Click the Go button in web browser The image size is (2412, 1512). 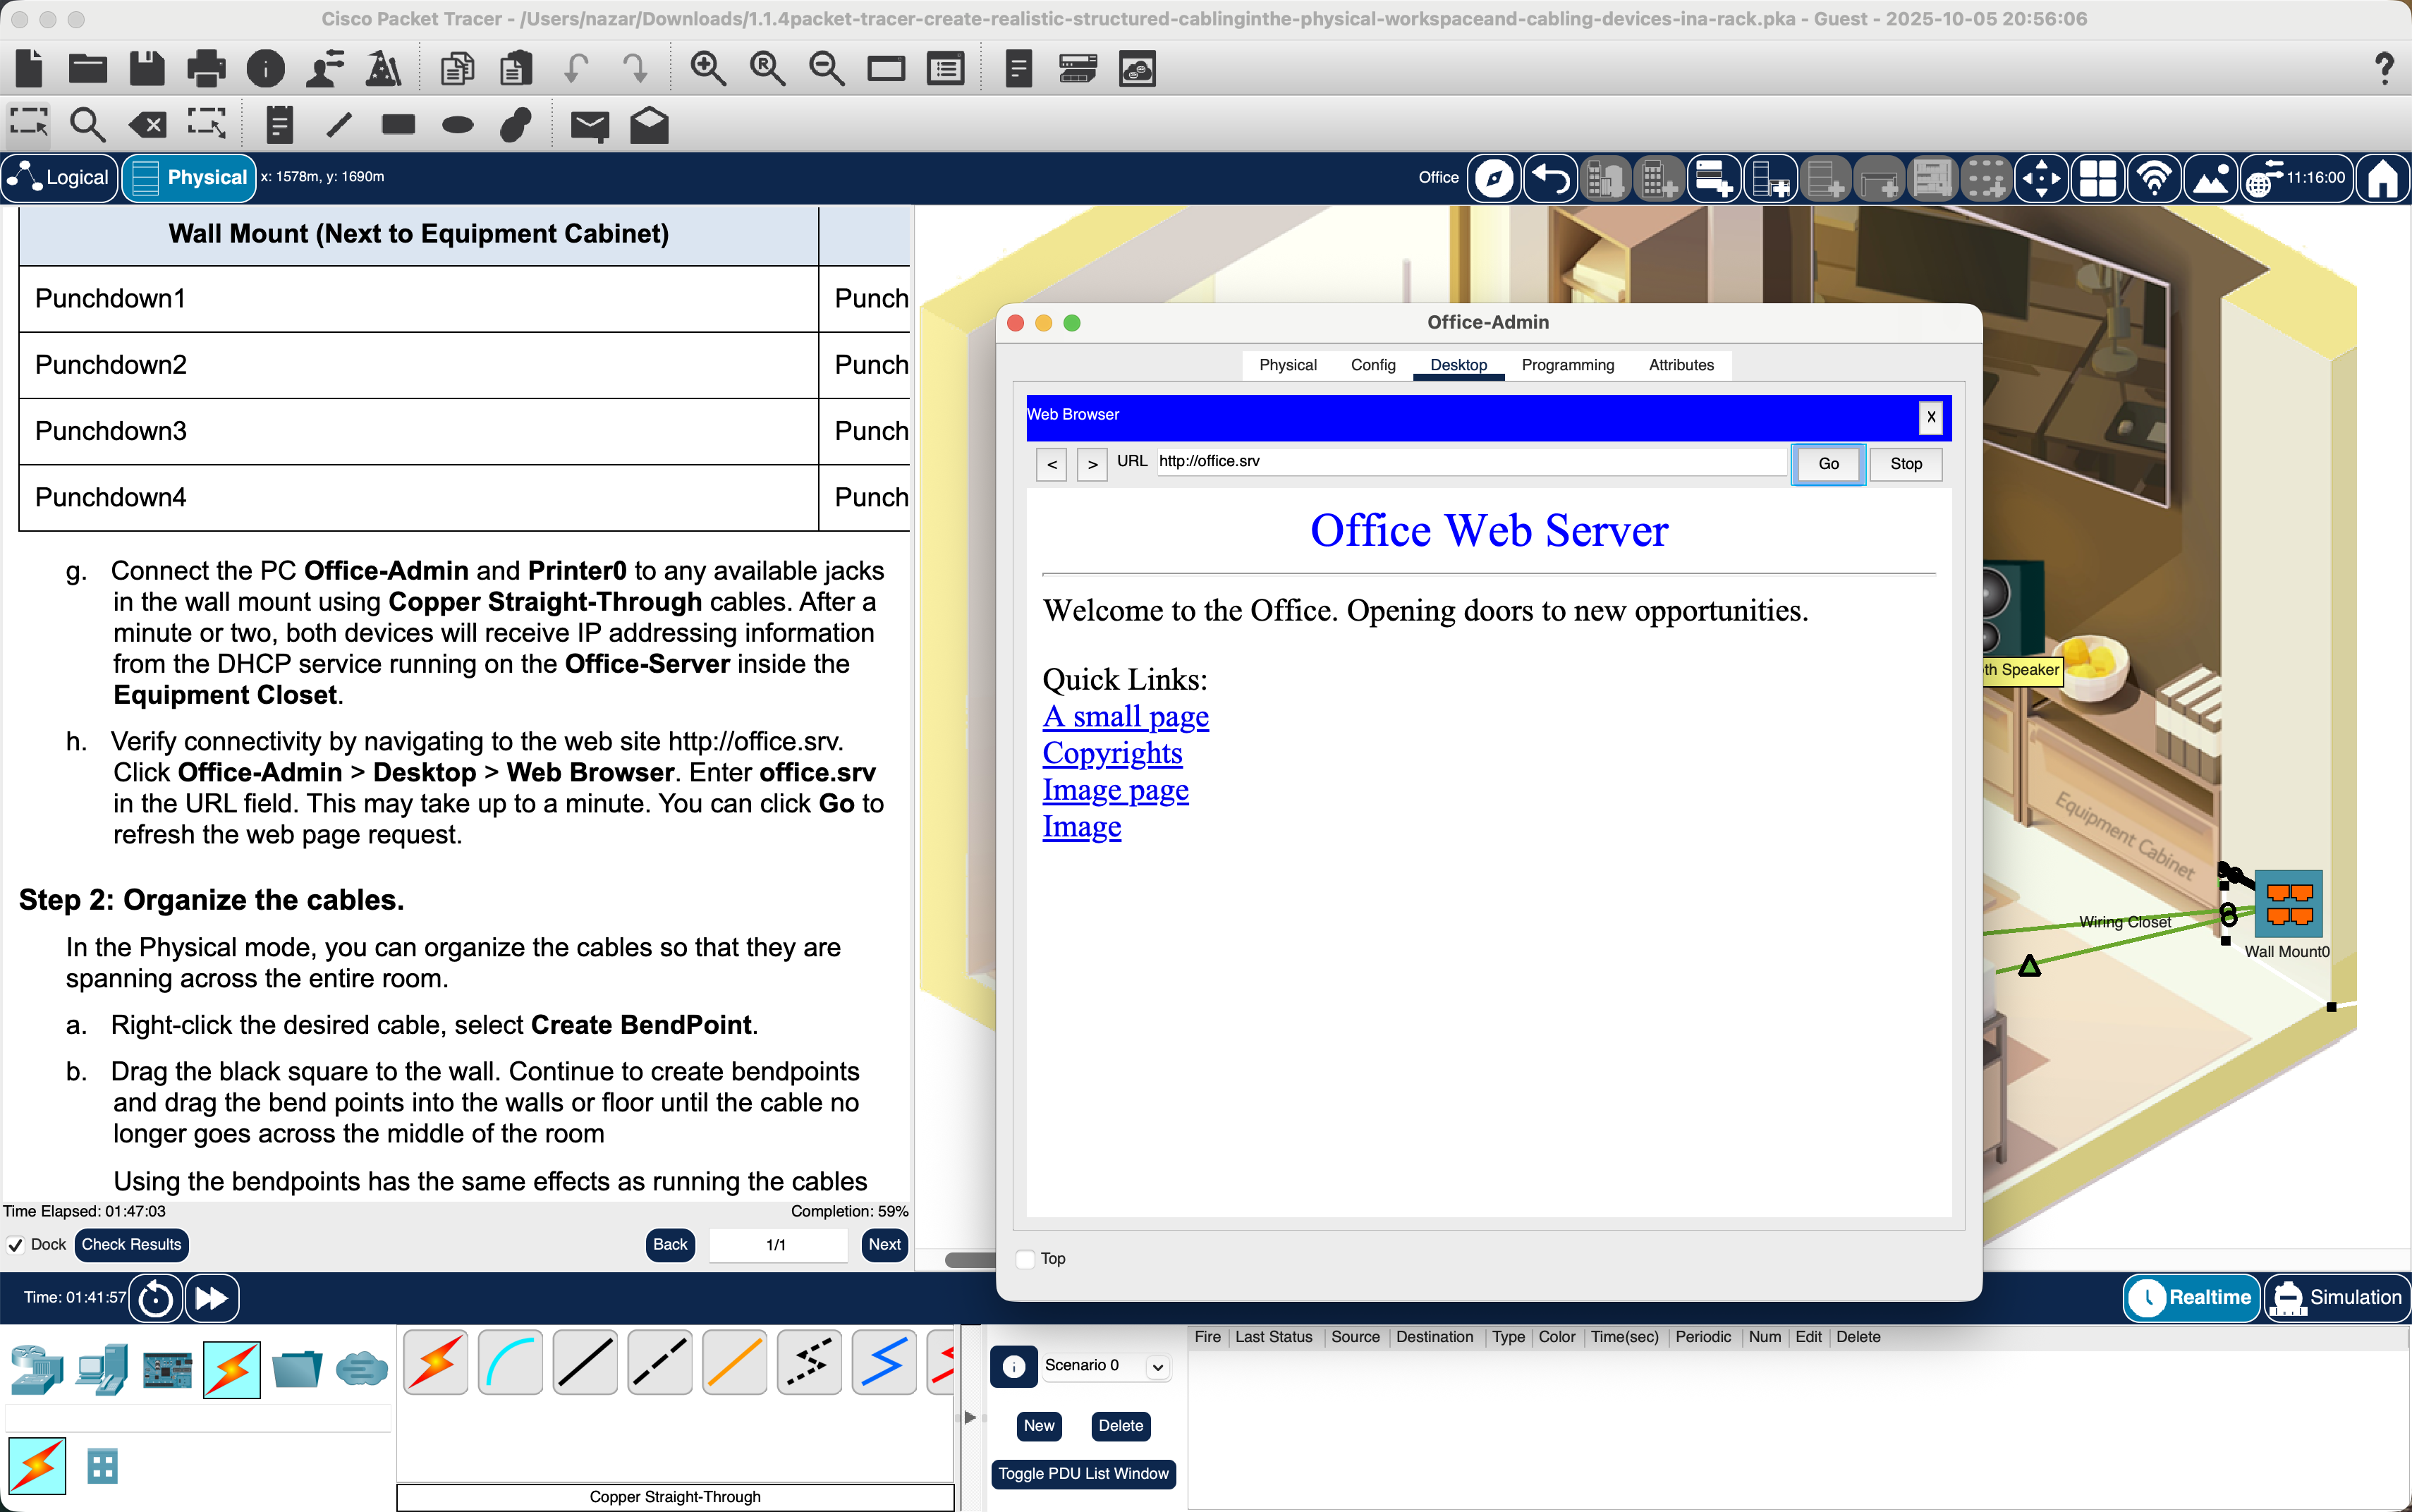[x=1828, y=464]
